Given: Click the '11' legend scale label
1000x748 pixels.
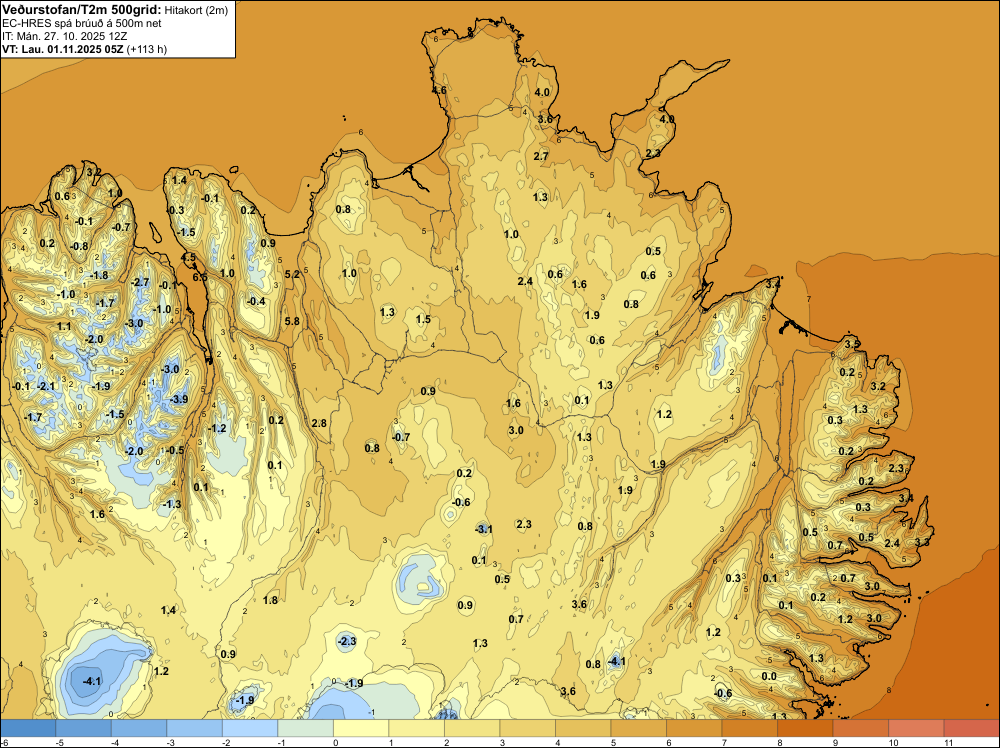Looking at the screenshot, I should point(949,742).
